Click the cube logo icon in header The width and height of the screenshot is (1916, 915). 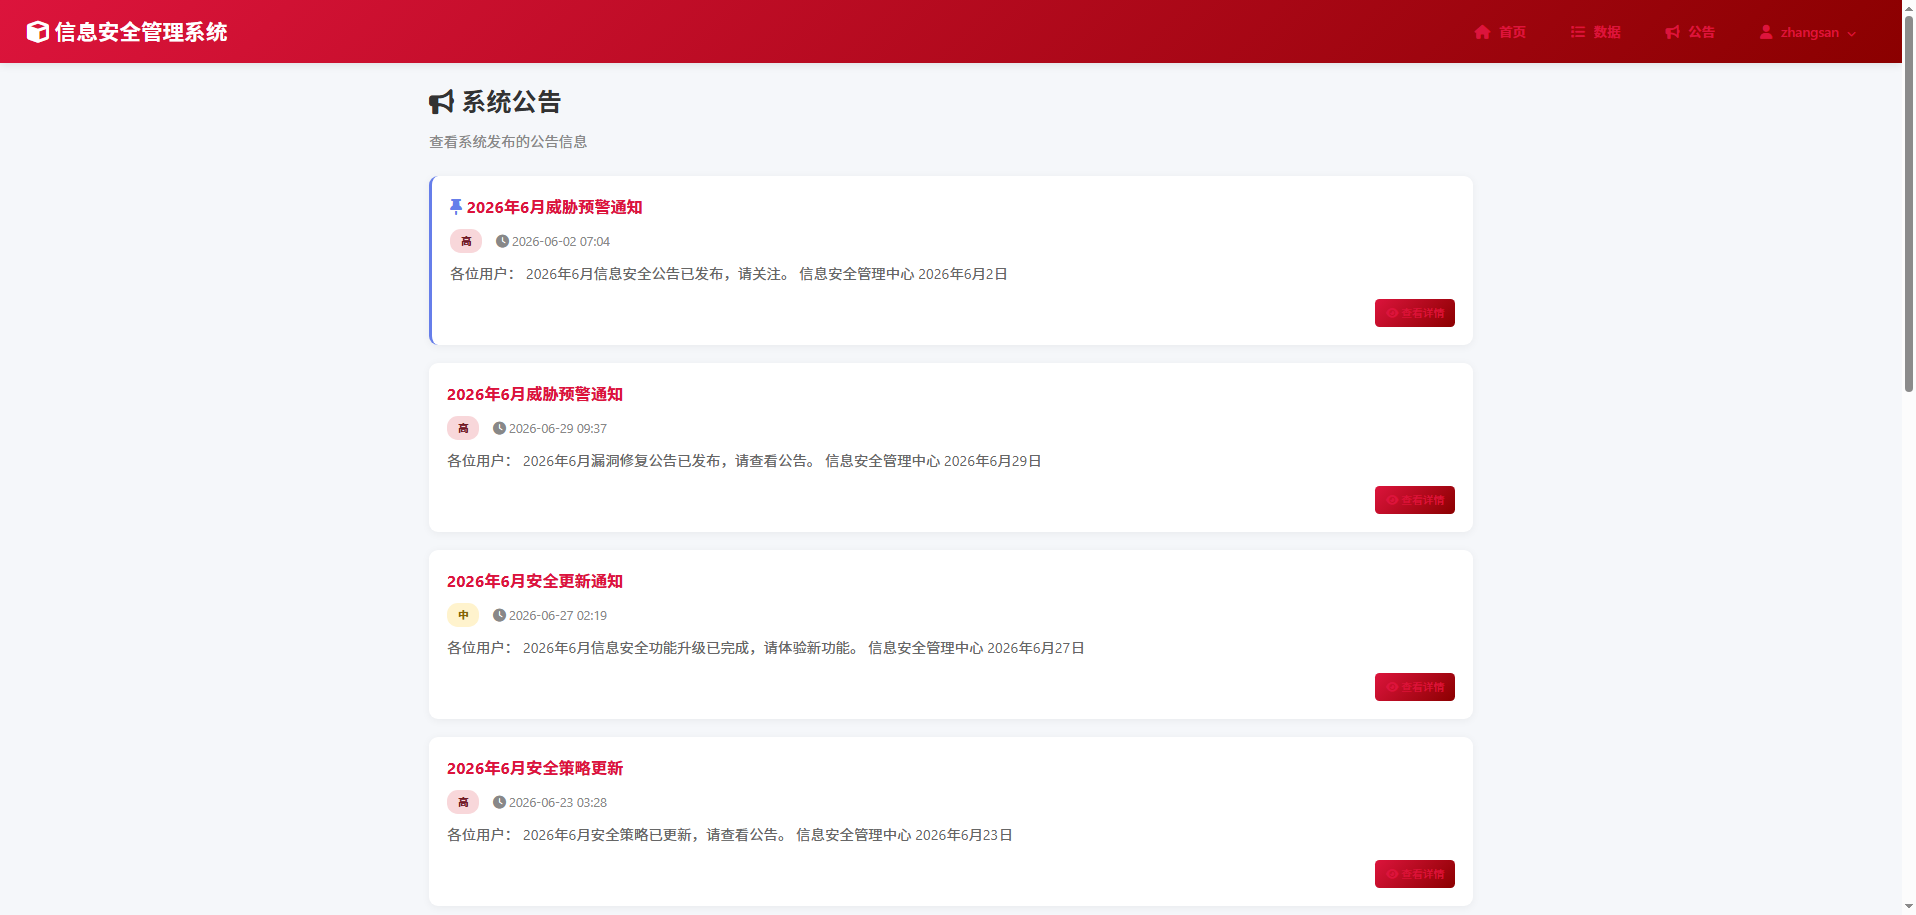(x=38, y=32)
